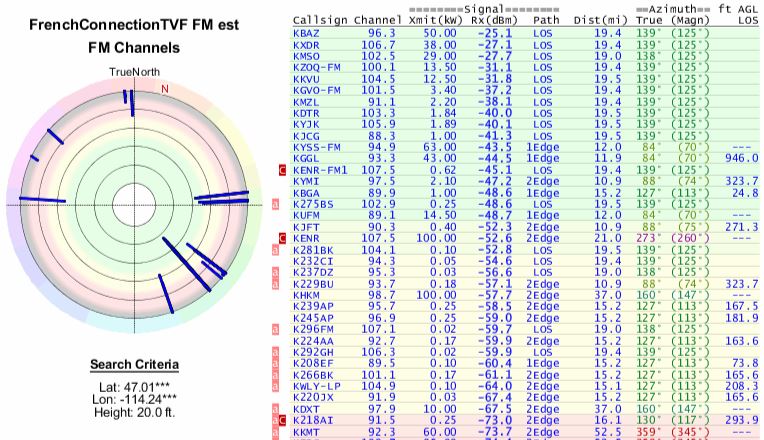Click the KHKM callsign
764x440 pixels.
[x=307, y=295]
